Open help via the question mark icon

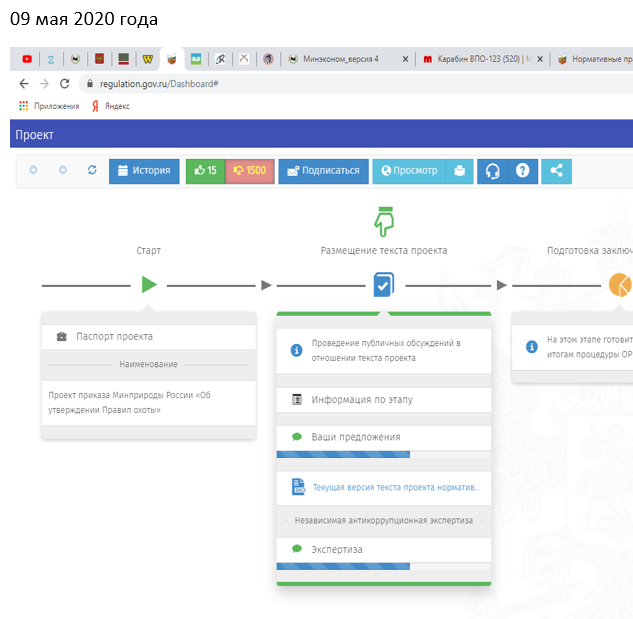(x=522, y=171)
